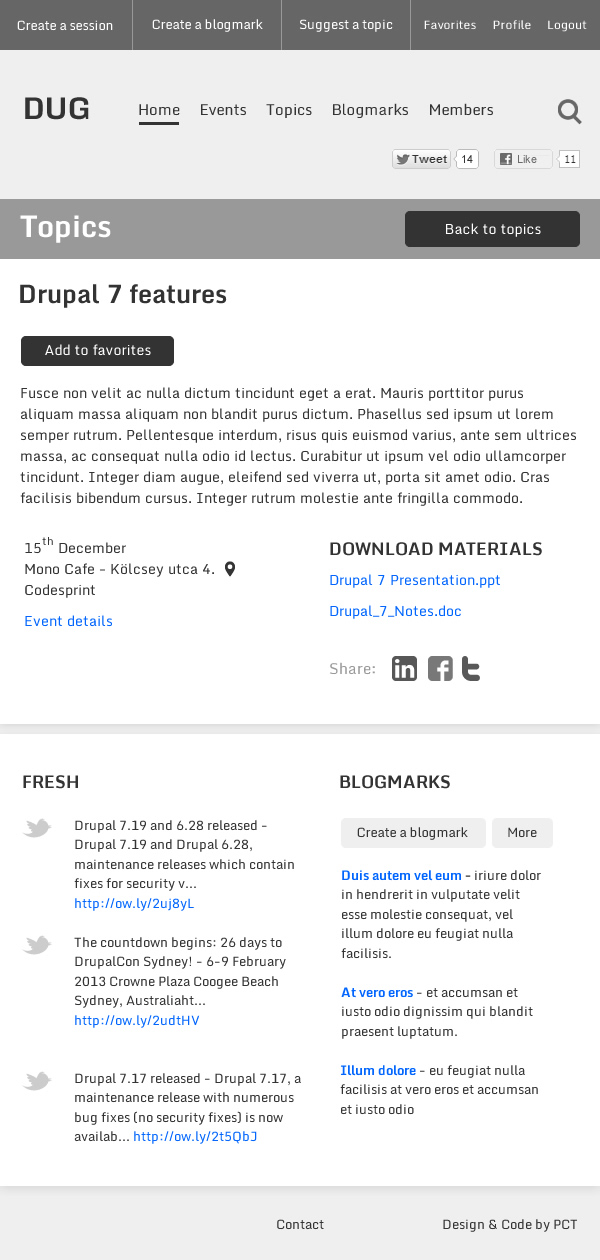Follow the ow.ly link in the Drupal 7.17 tweet
This screenshot has width=600, height=1260.
194,1136
